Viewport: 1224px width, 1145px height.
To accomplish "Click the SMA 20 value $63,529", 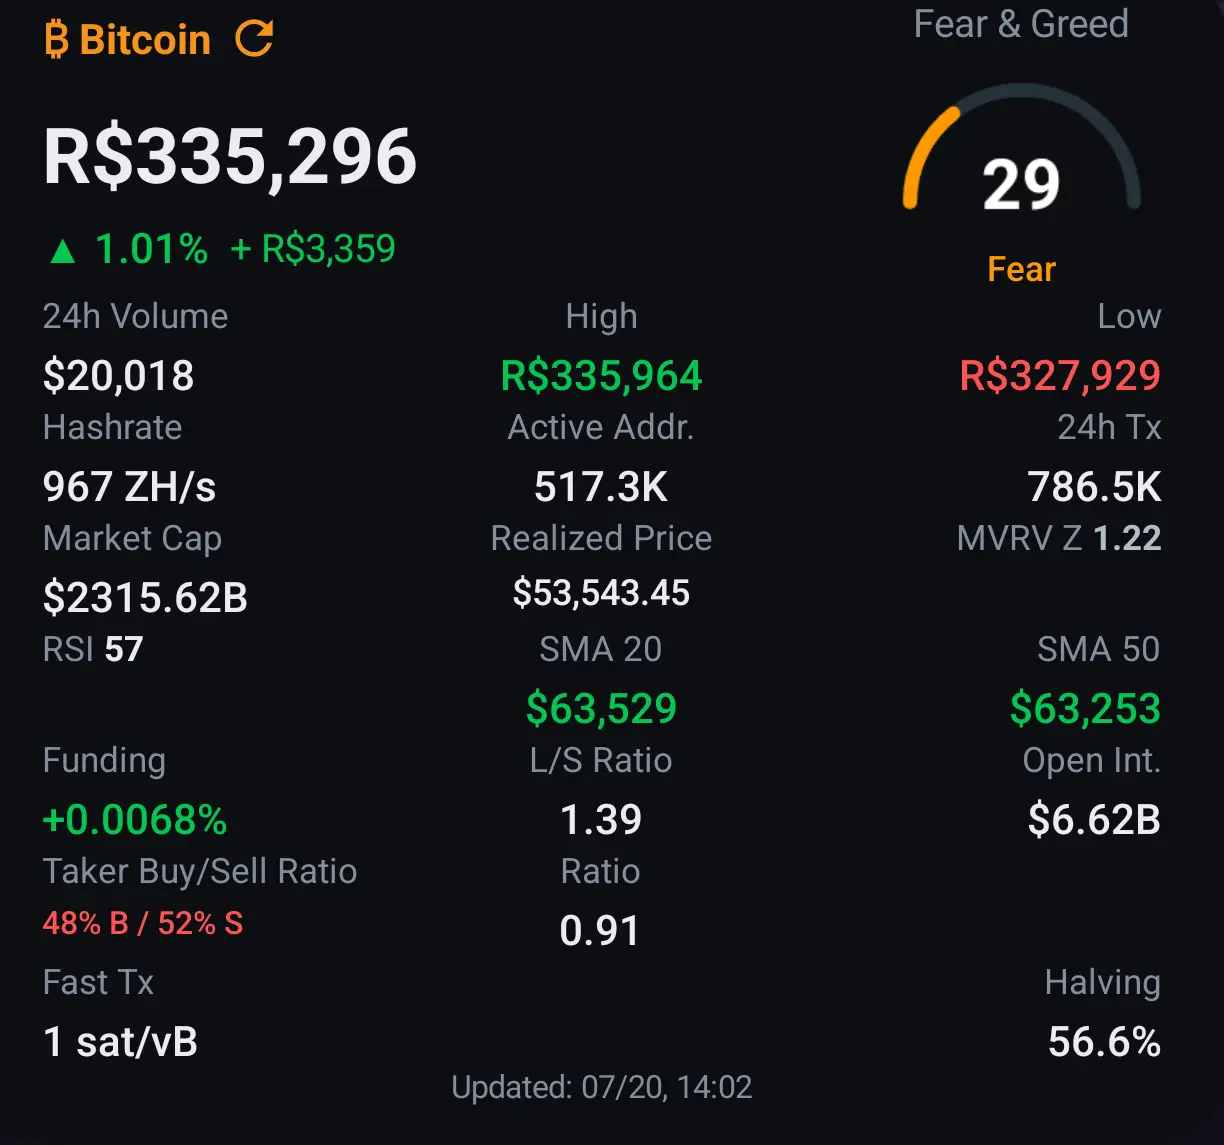I will (601, 709).
